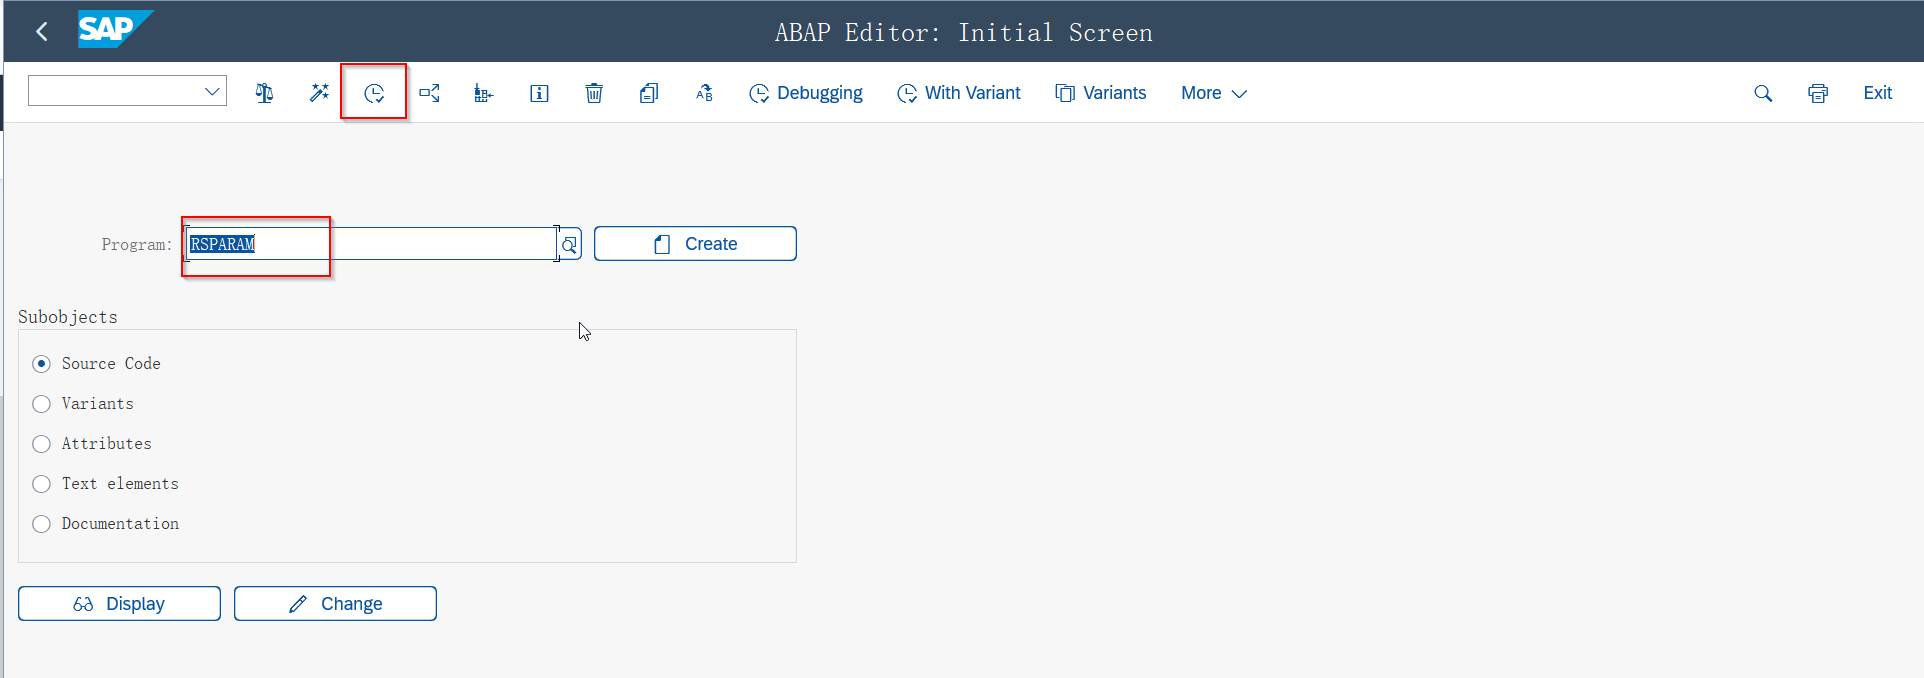Viewport: 1924px width, 678px height.
Task: Click With Variant in the toolbar
Action: (959, 93)
